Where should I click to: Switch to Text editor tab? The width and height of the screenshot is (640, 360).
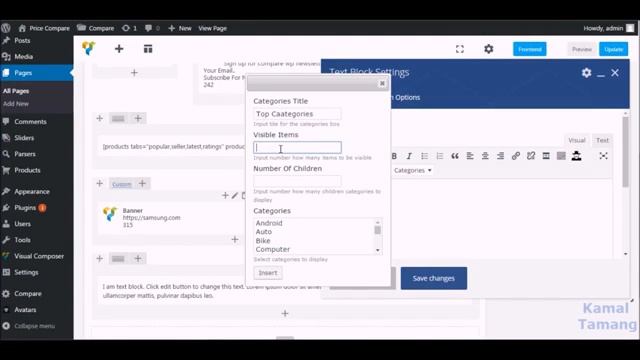click(602, 140)
